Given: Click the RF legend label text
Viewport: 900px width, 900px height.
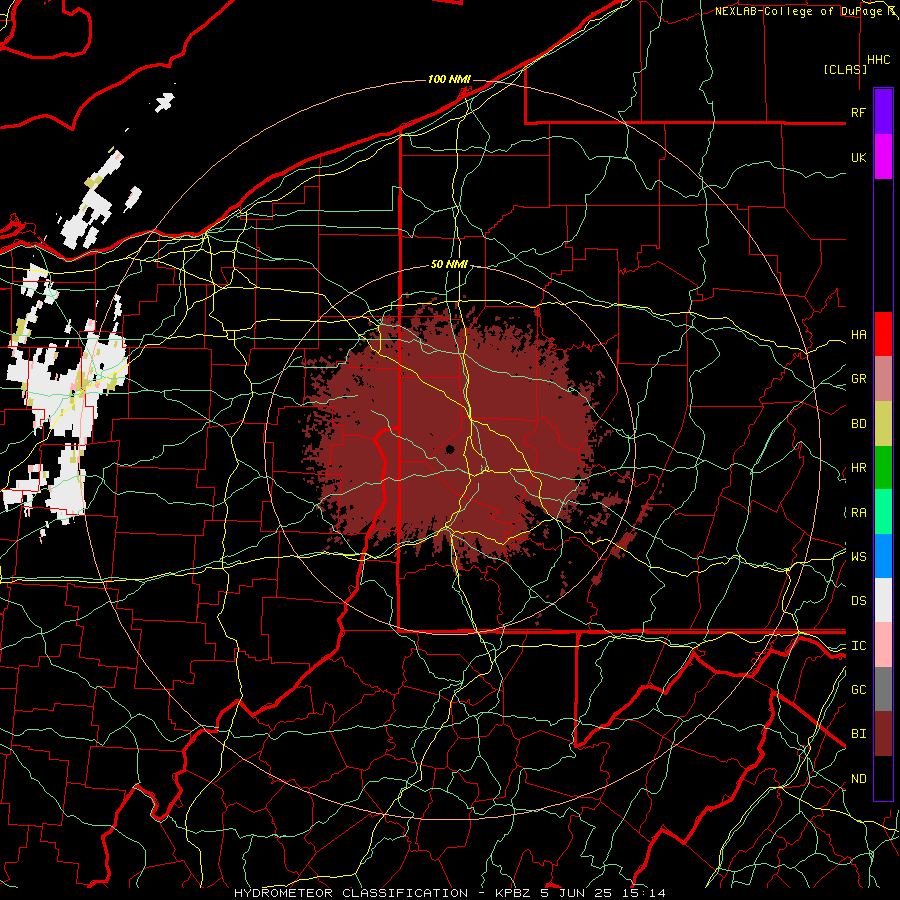Looking at the screenshot, I should pos(858,112).
